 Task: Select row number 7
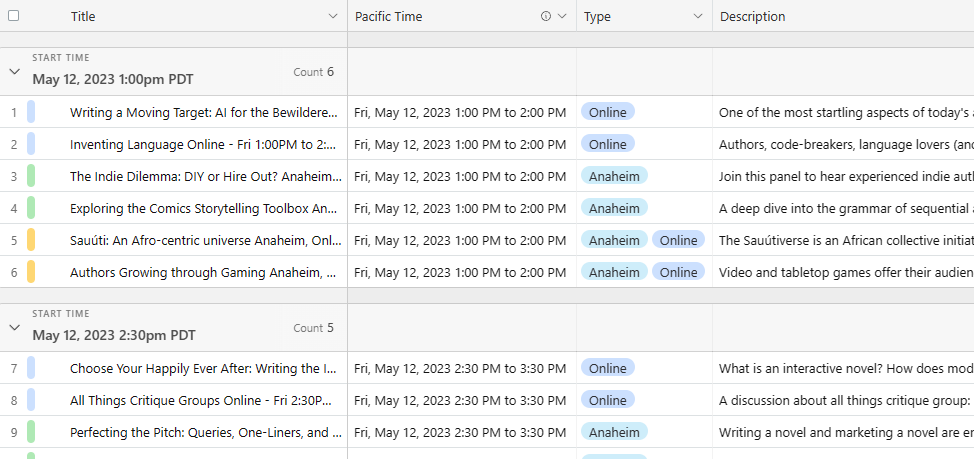[x=14, y=368]
